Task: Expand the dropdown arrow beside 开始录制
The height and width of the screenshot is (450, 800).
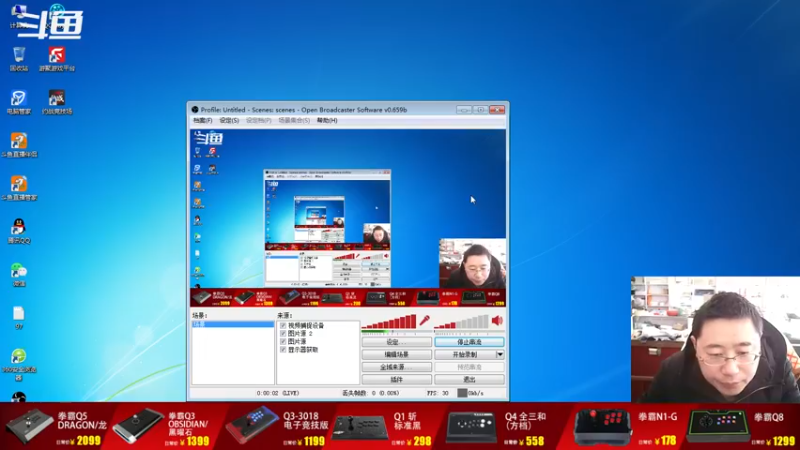Action: click(500, 355)
